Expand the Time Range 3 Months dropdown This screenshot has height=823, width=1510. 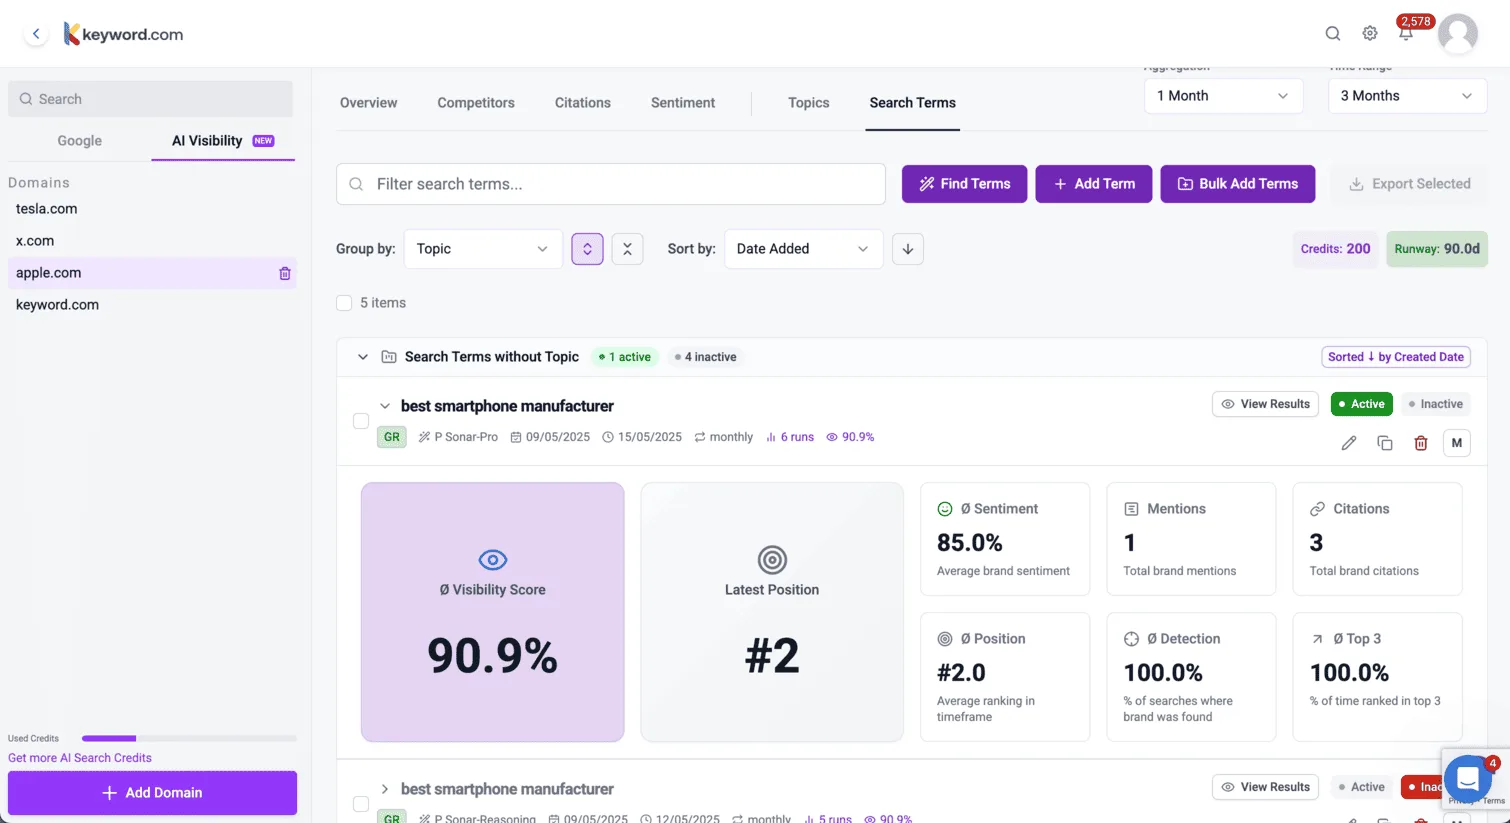point(1407,95)
